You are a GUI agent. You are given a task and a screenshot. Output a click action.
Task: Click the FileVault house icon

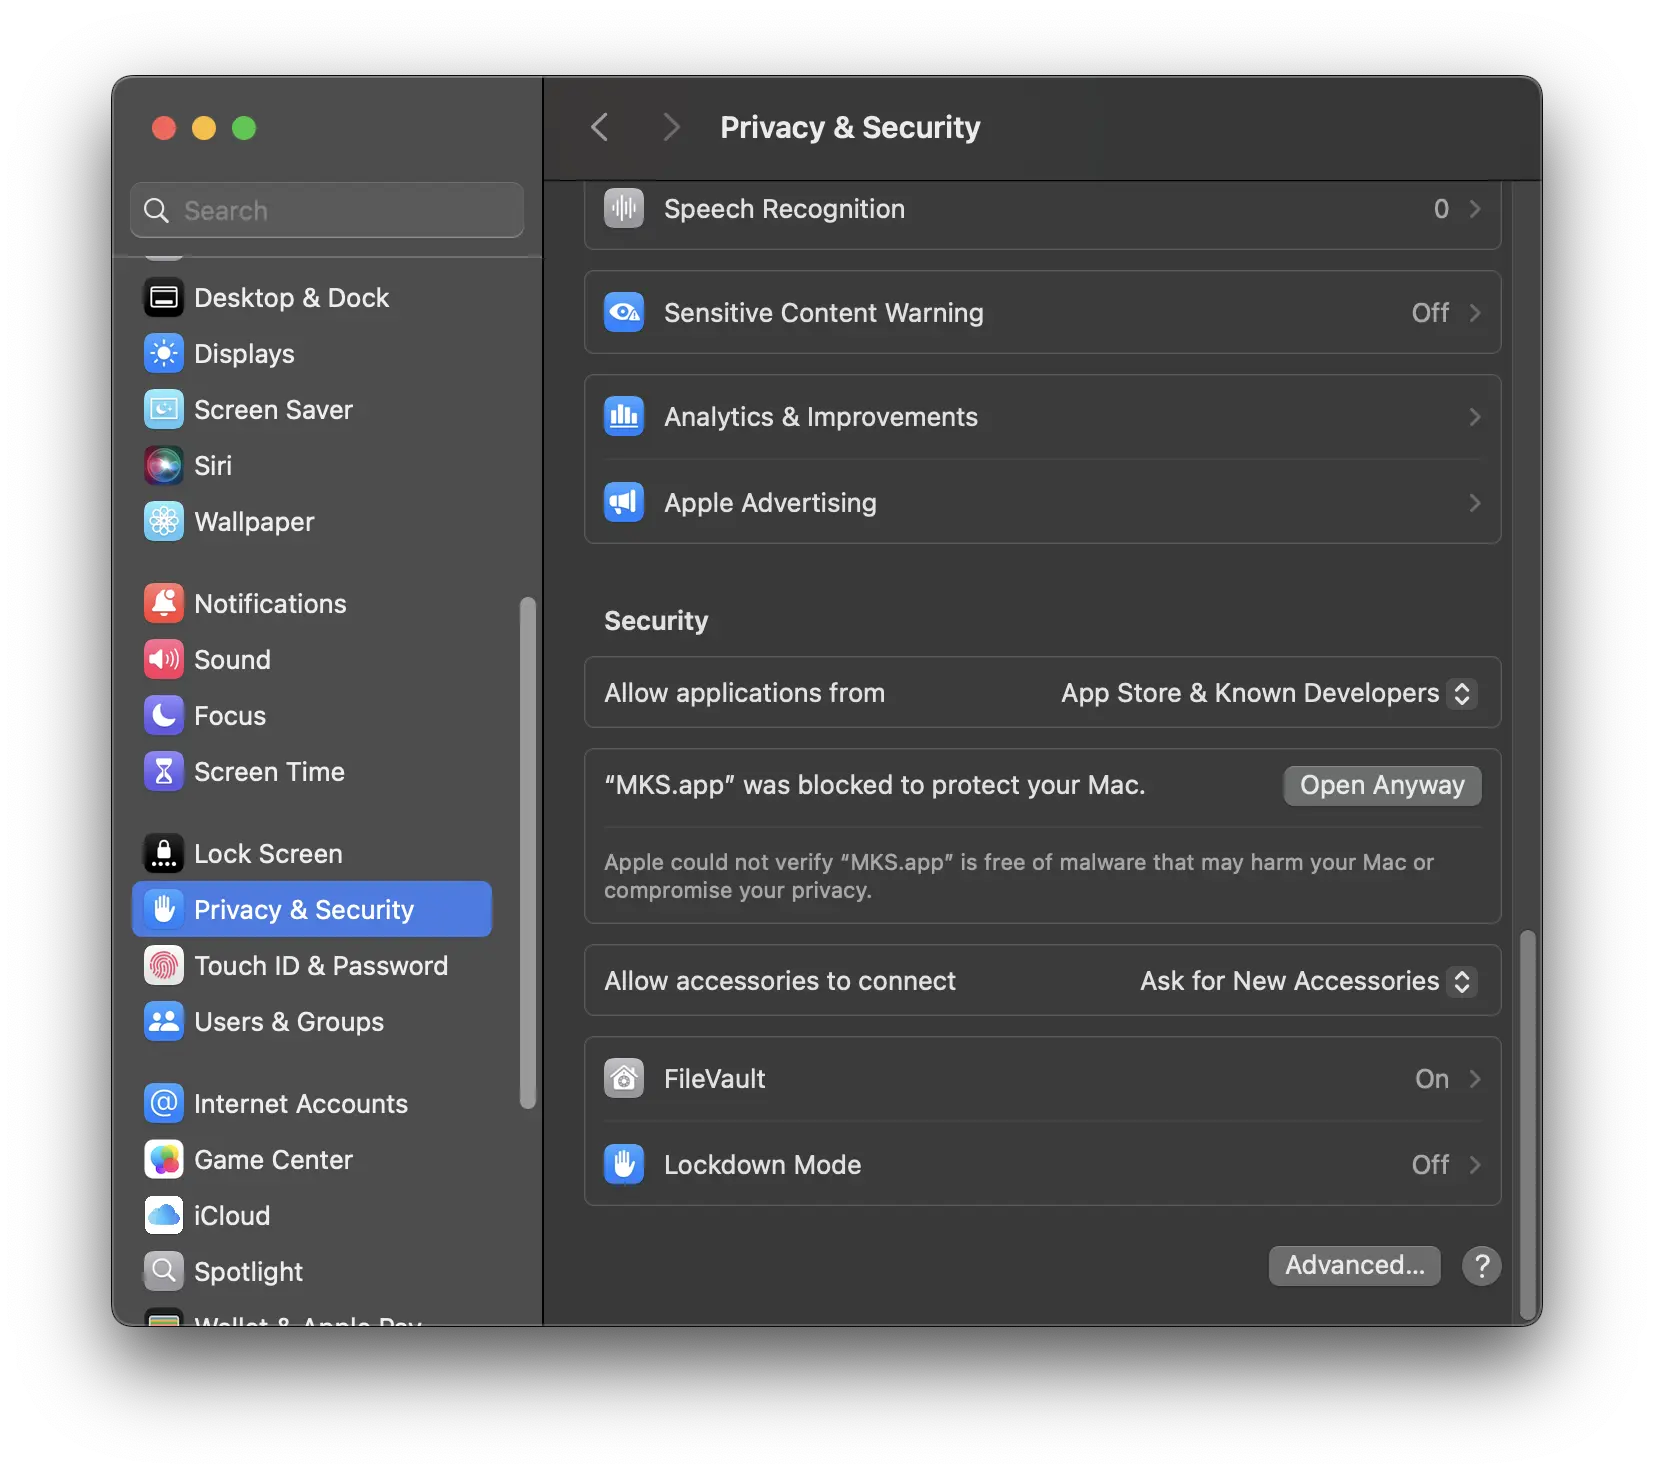pos(624,1079)
